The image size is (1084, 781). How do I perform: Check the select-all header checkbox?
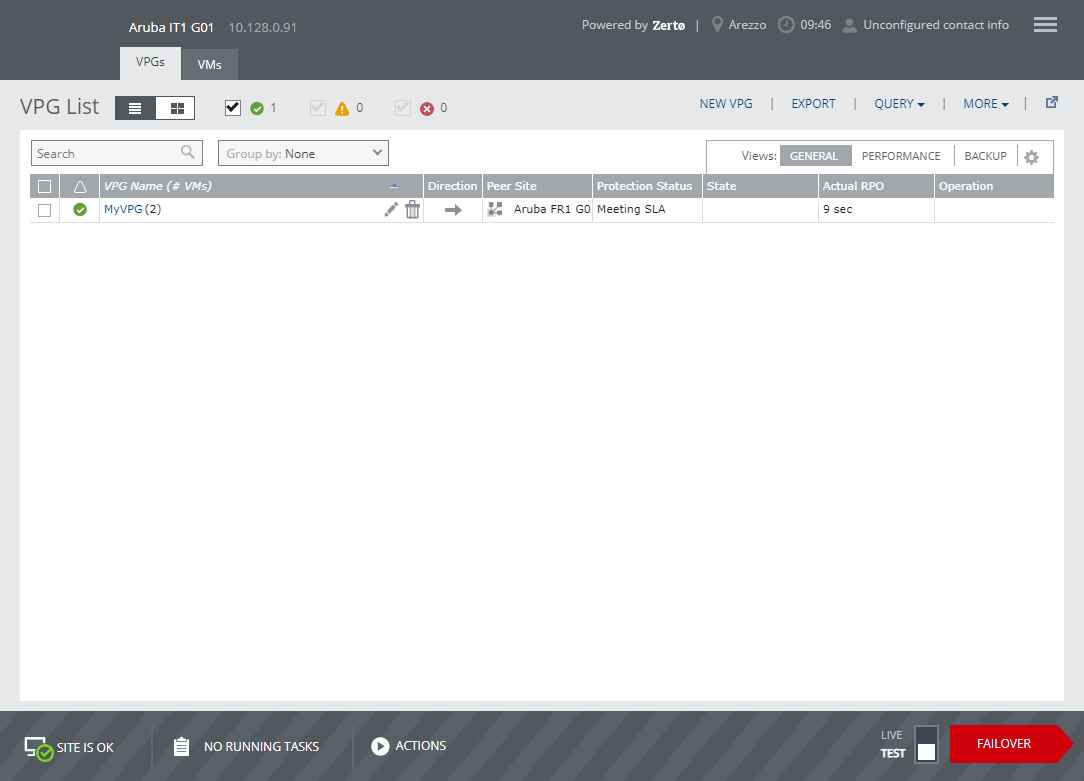44,187
